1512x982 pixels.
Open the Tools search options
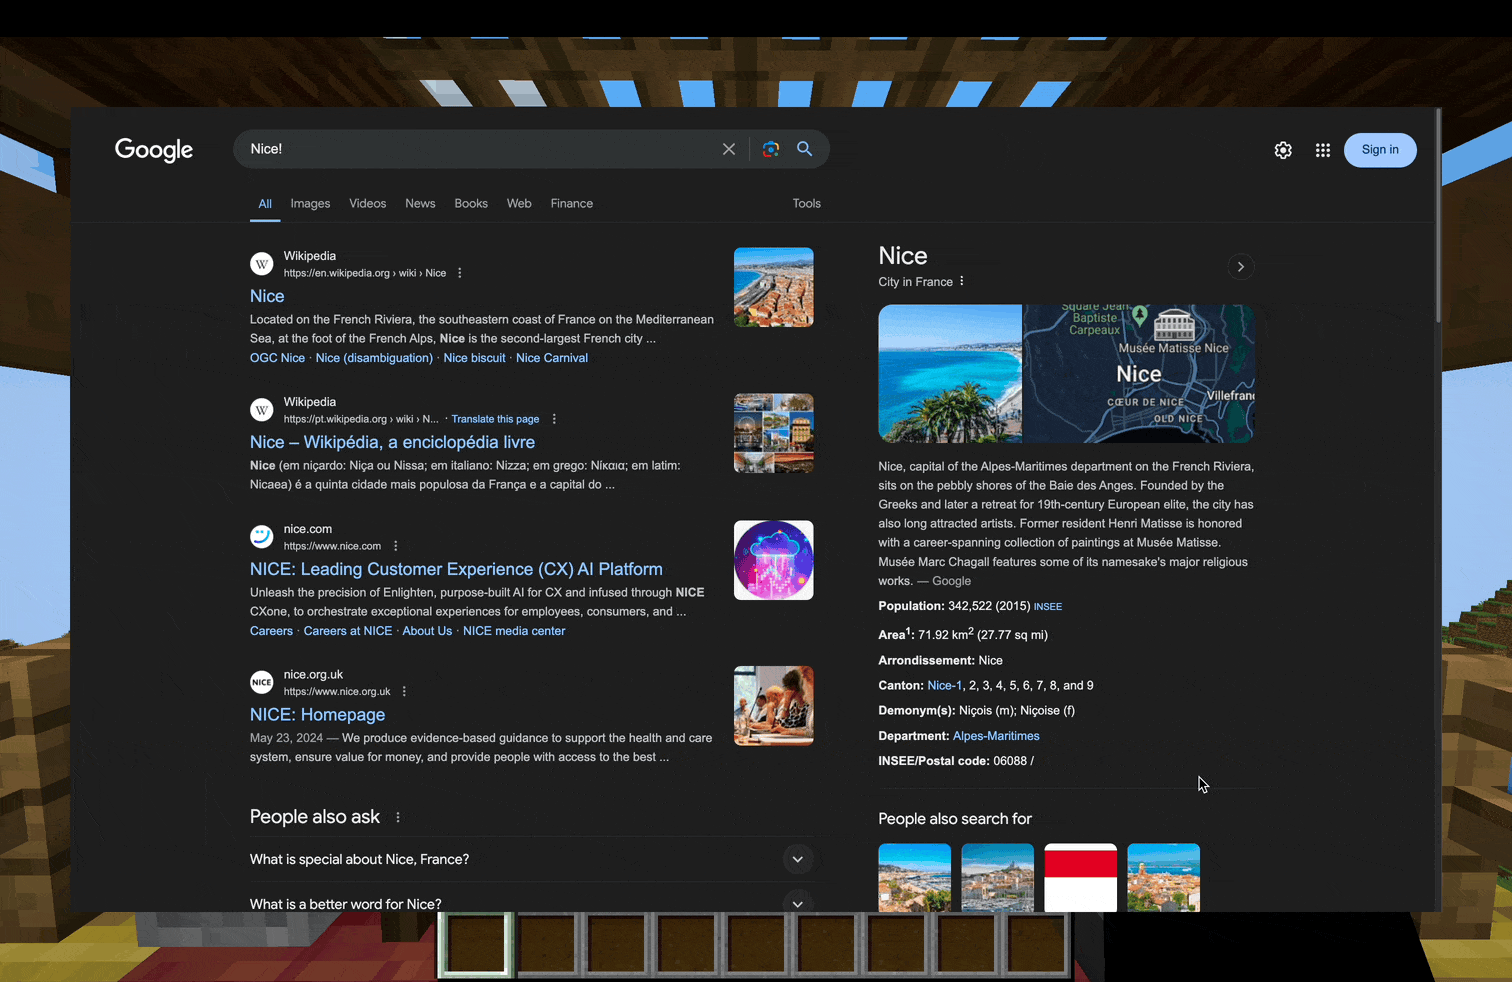coord(806,204)
